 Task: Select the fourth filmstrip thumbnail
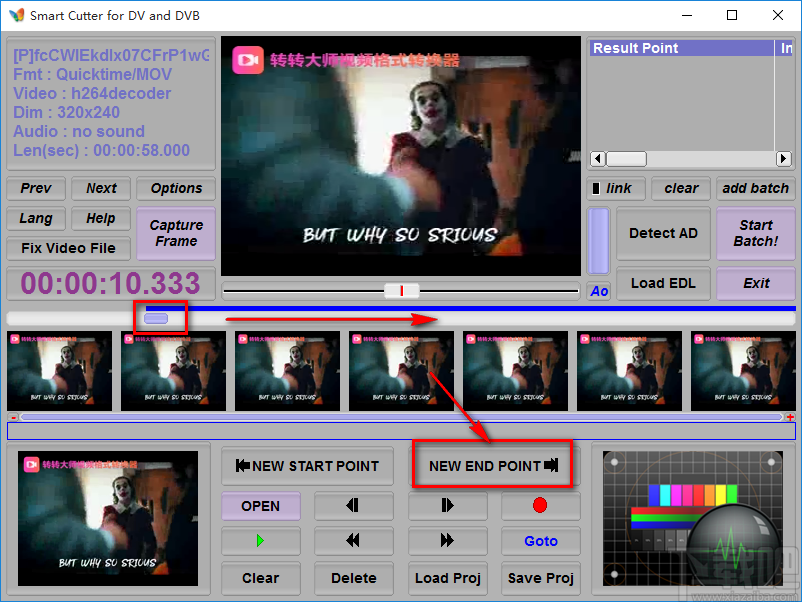click(x=402, y=371)
